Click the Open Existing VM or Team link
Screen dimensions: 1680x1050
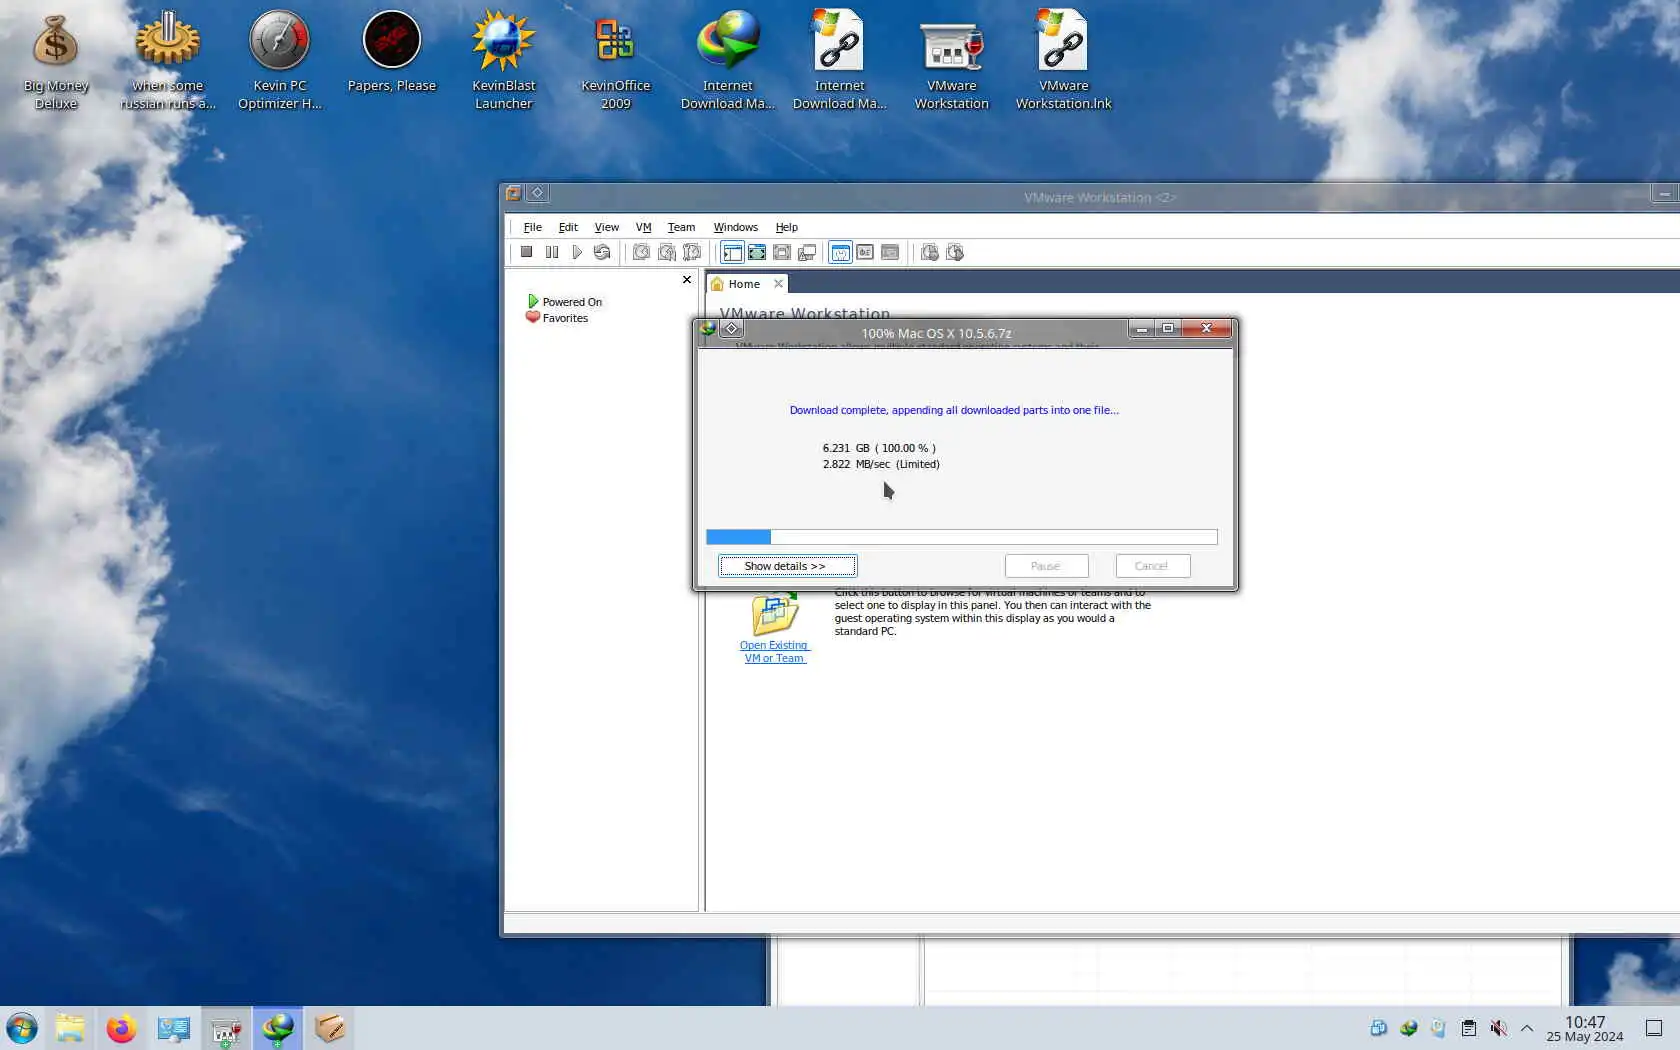(774, 652)
